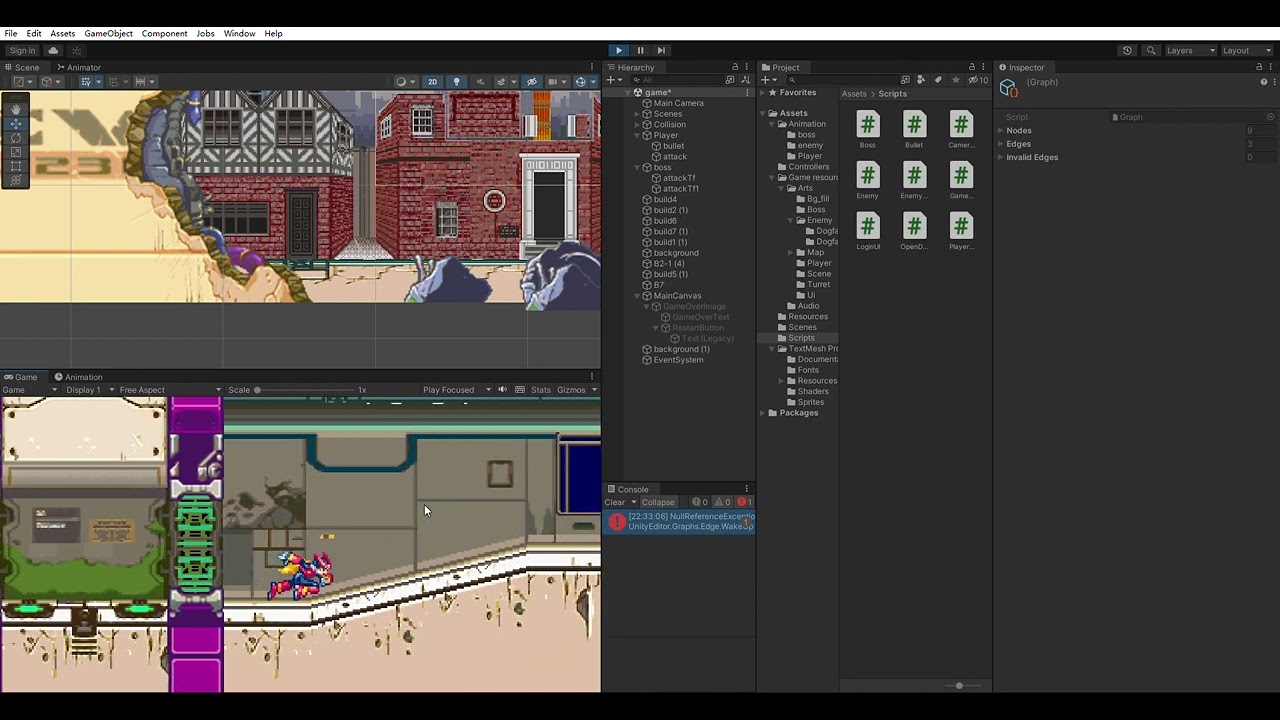Select the Rotate tool in Scene view
Screen dimensions: 1280x720
[x=15, y=138]
